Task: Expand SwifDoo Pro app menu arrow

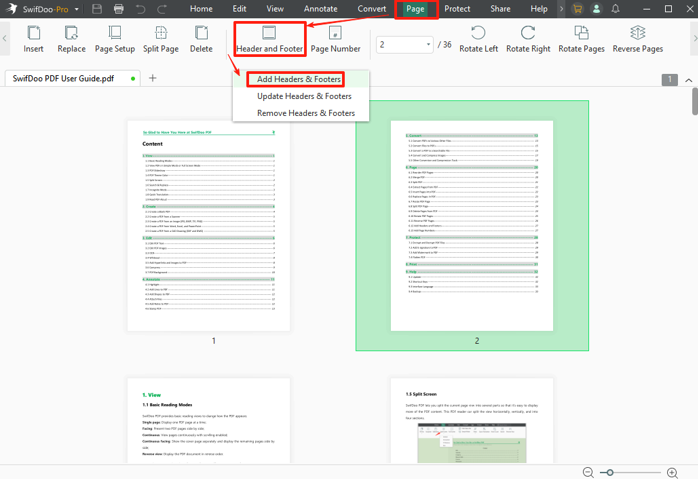Action: point(77,9)
